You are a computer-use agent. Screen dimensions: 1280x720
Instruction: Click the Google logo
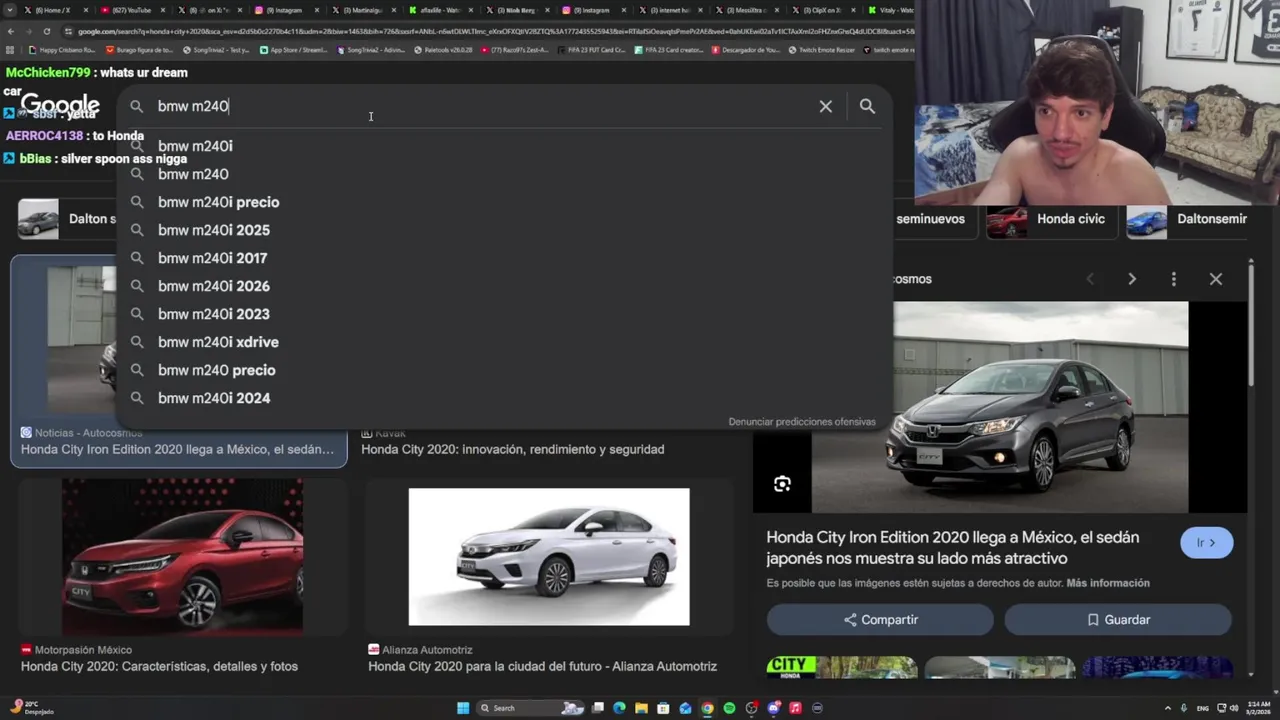60,105
